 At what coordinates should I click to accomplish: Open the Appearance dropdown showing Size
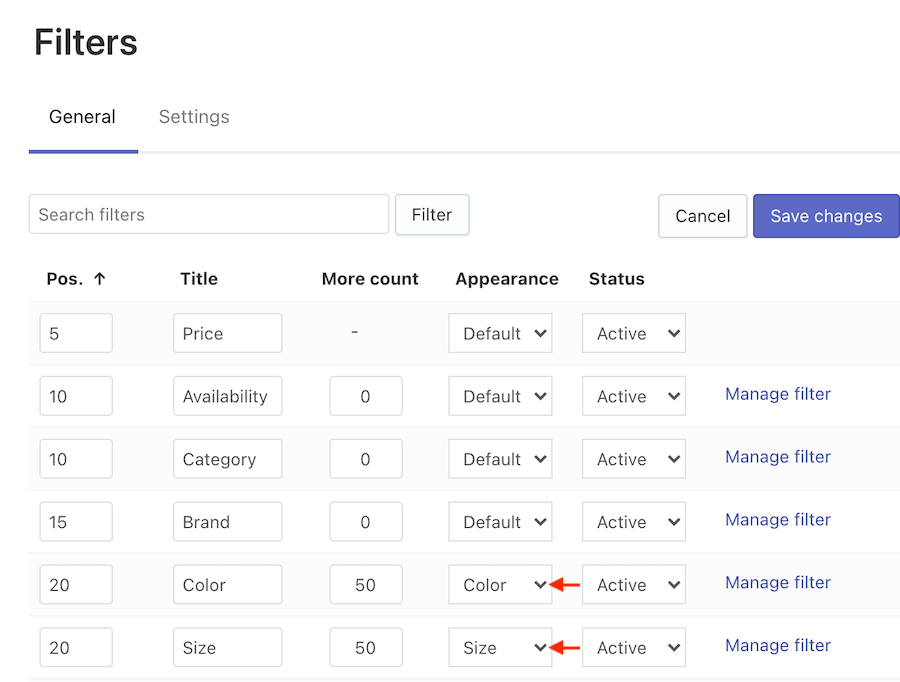500,647
